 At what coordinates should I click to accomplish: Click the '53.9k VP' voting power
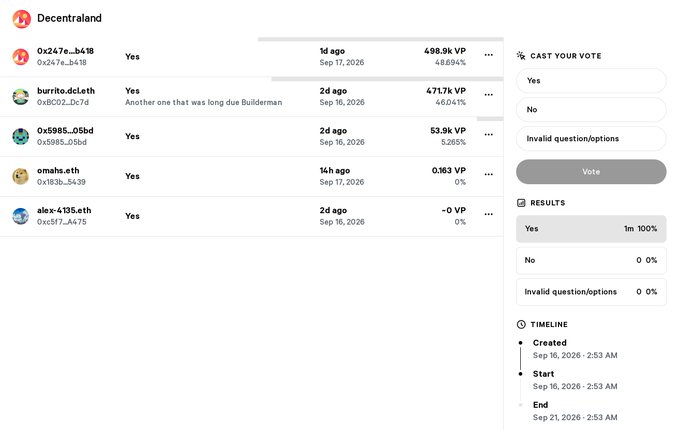pyautogui.click(x=448, y=131)
